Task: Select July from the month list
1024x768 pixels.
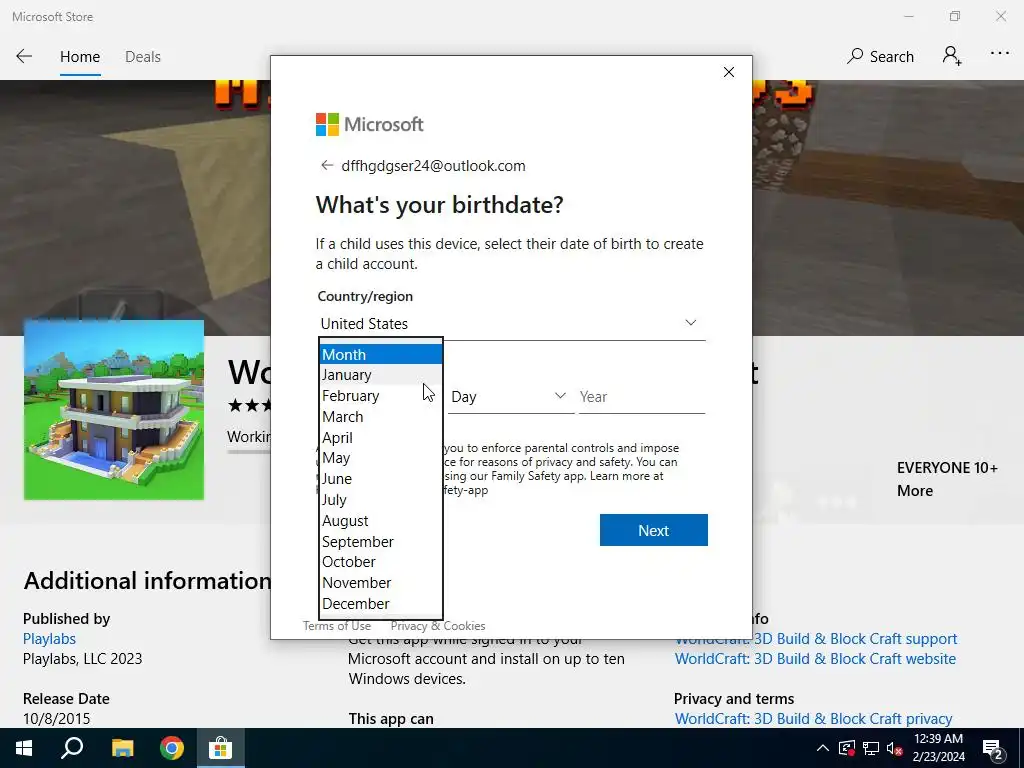Action: click(381, 500)
